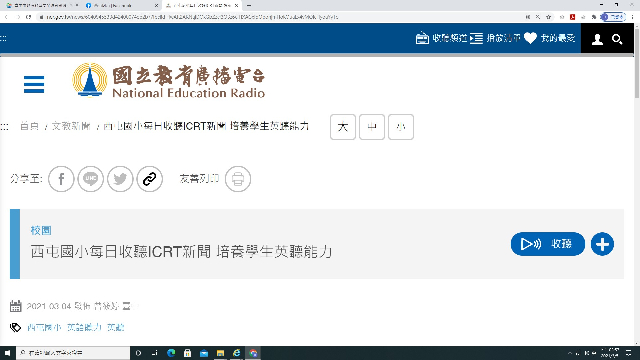This screenshot has height=360, width=640.
Task: Open the blue hamburger menu
Action: [34, 84]
